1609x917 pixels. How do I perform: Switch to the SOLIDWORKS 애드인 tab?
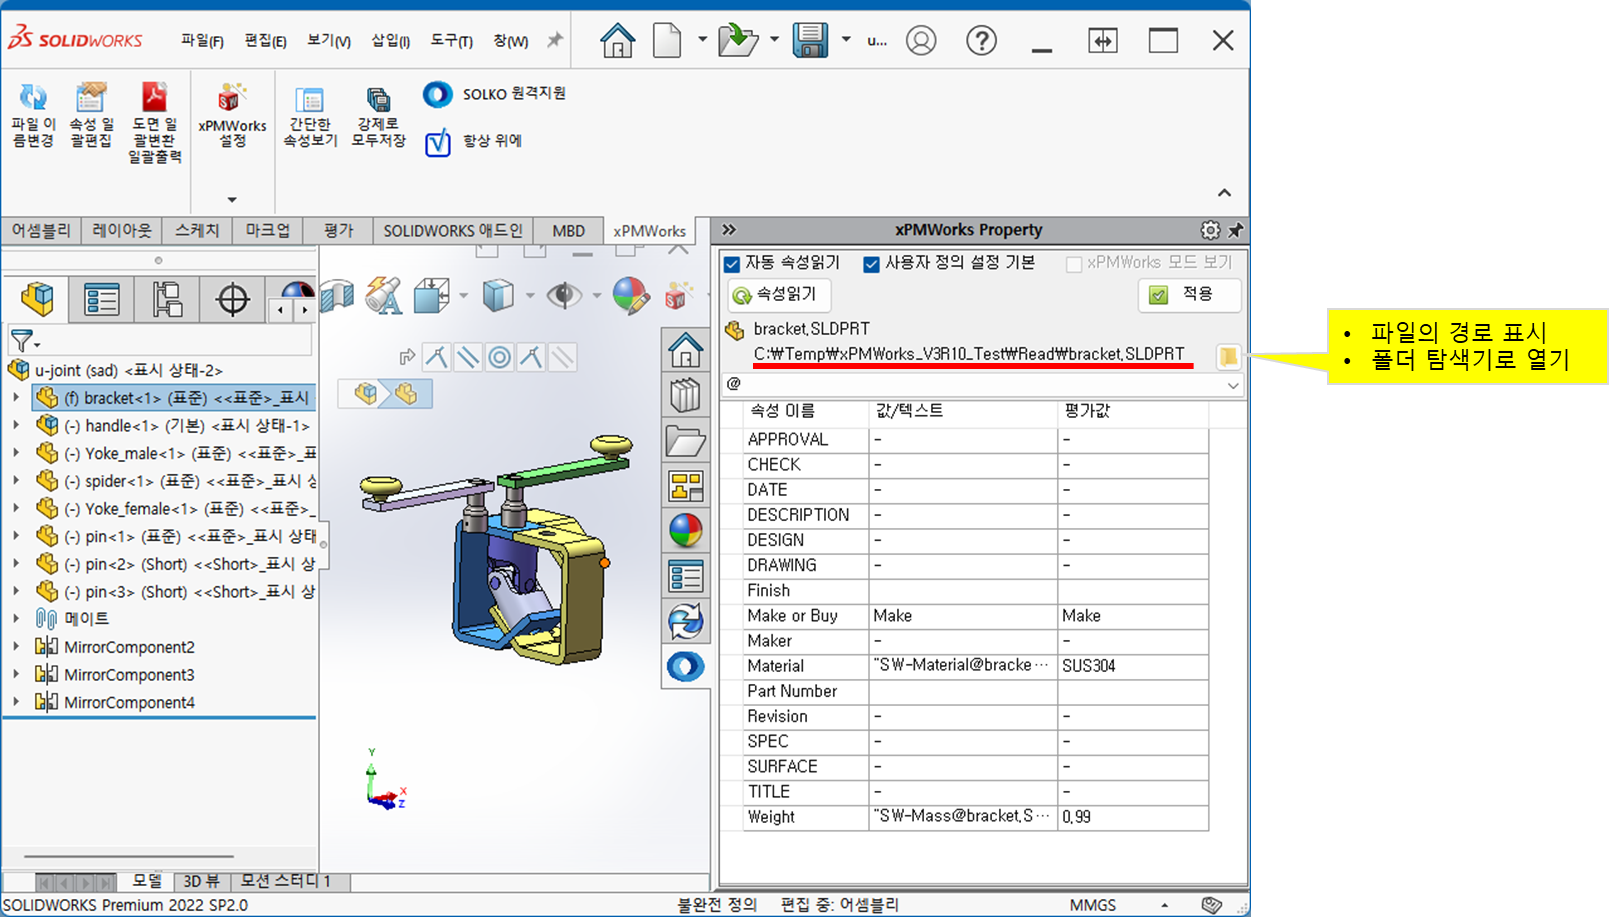pos(453,230)
